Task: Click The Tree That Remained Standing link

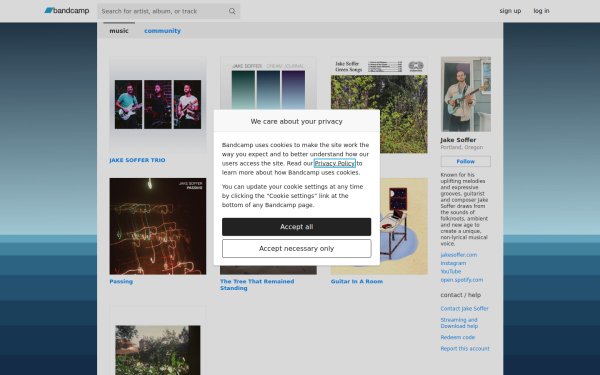Action: pyautogui.click(x=257, y=284)
